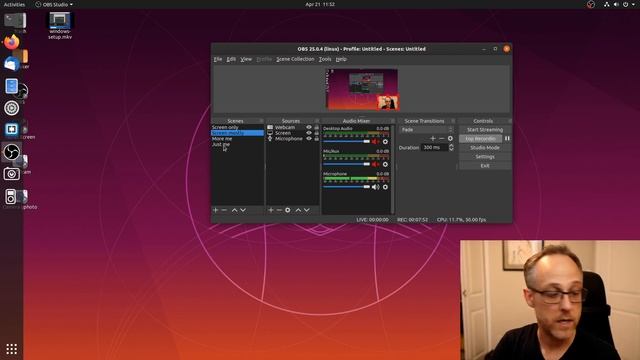Unmute the Desktop Audio channel

tap(376, 142)
